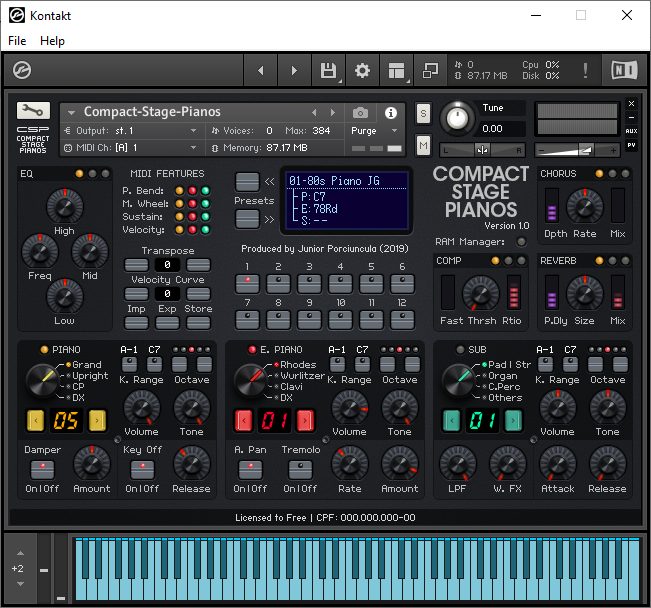Screen dimensions: 651x608
Task: Toggle the E. PIANO layer power LED
Action: coord(252,349)
